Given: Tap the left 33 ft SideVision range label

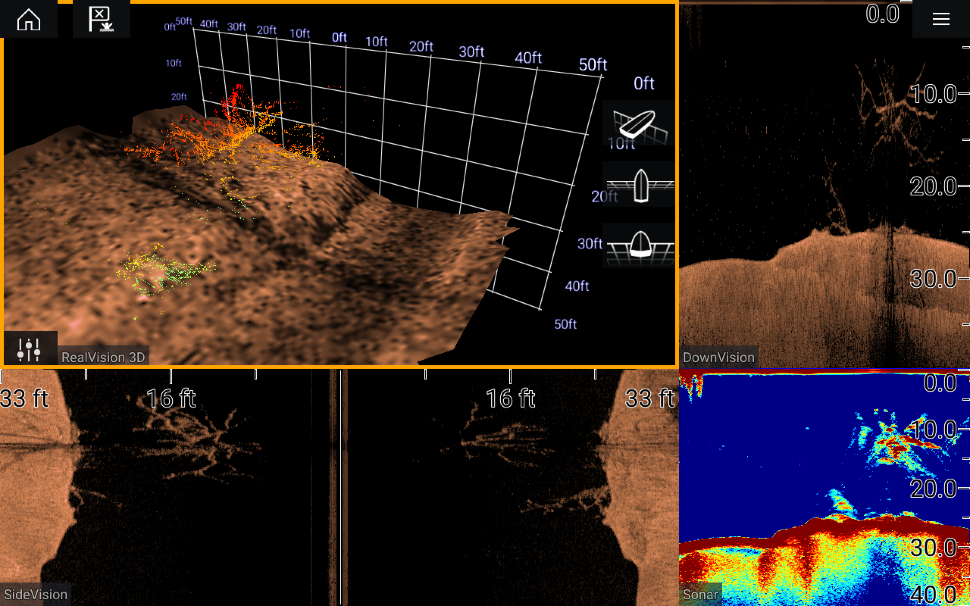Looking at the screenshot, I should pyautogui.click(x=26, y=399).
